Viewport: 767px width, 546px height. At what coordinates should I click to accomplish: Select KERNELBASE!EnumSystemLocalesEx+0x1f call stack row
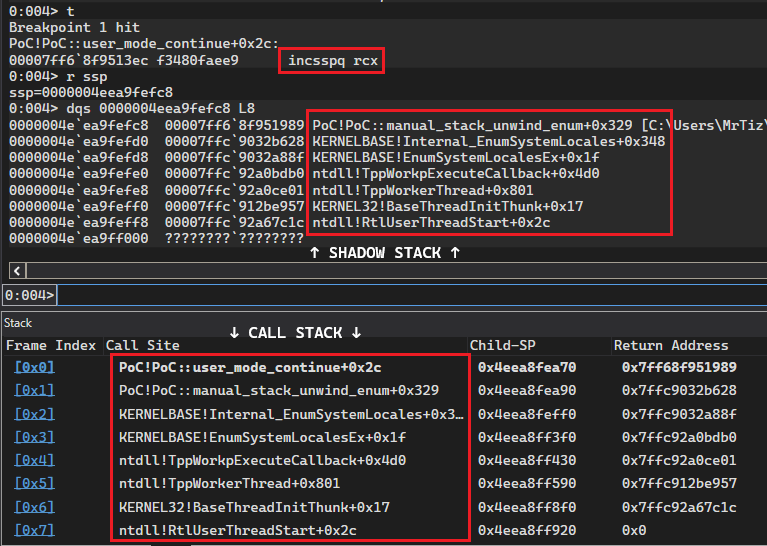coord(262,437)
